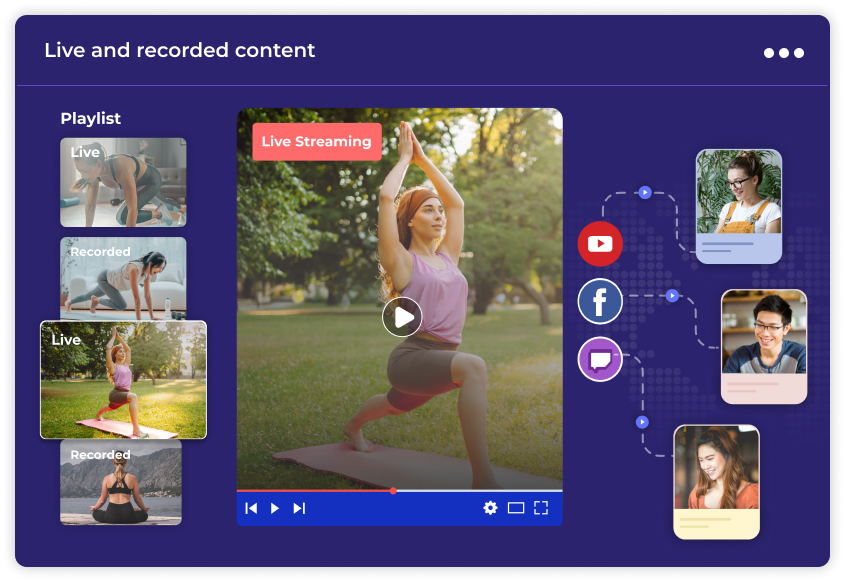Skip to previous video in player

point(251,508)
